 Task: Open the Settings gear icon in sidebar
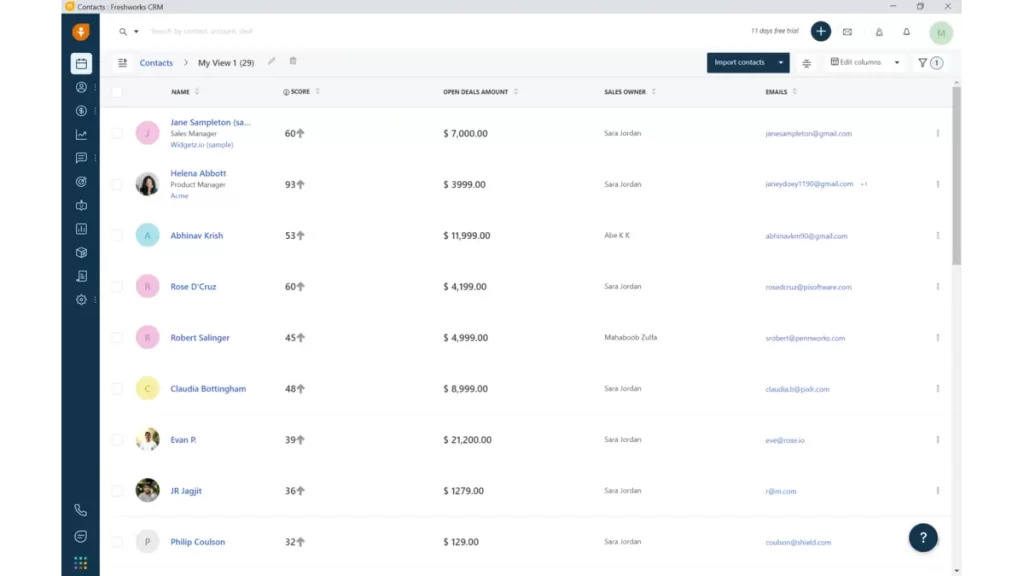(80, 299)
